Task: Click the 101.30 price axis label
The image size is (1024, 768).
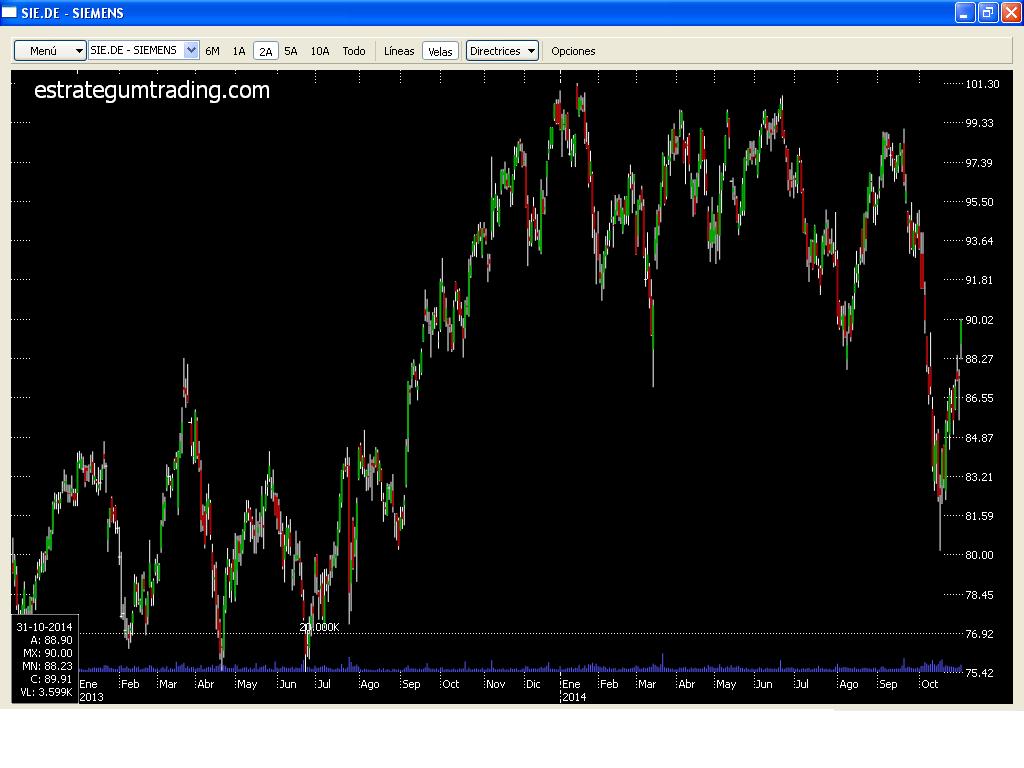Action: pos(982,84)
